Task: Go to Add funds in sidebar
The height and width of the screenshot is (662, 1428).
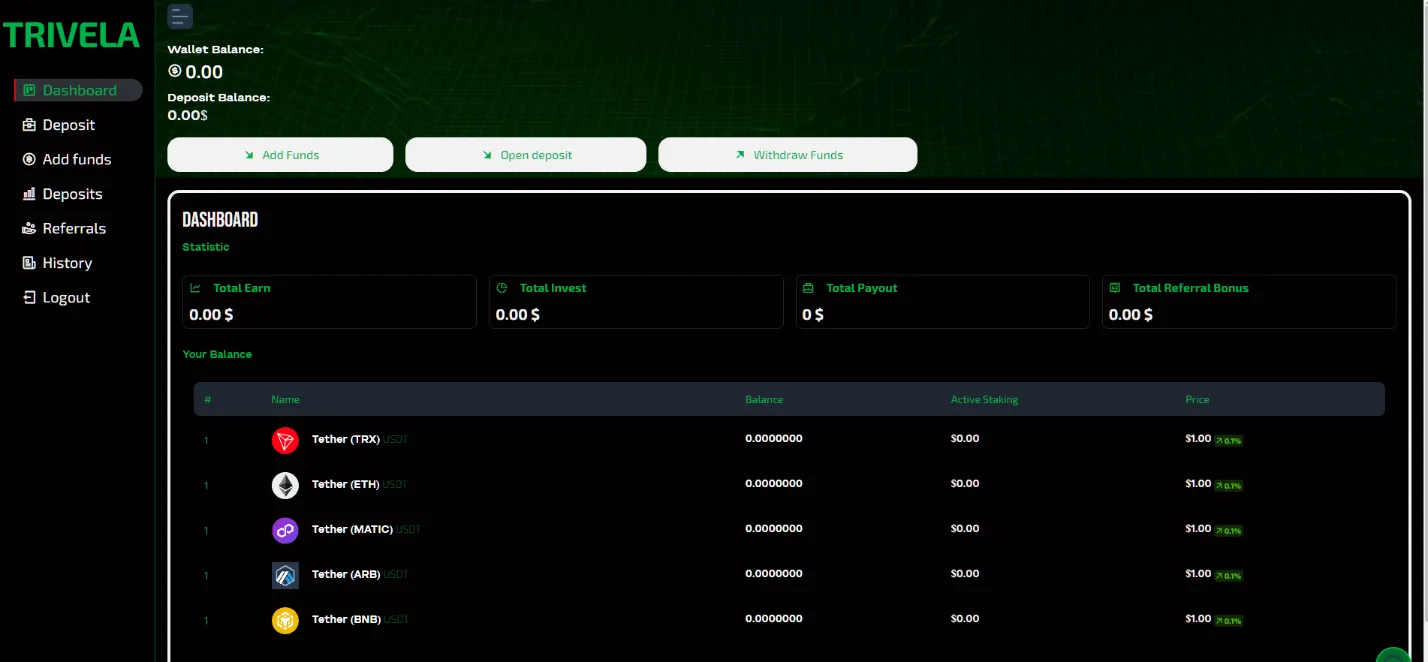Action: pos(66,159)
